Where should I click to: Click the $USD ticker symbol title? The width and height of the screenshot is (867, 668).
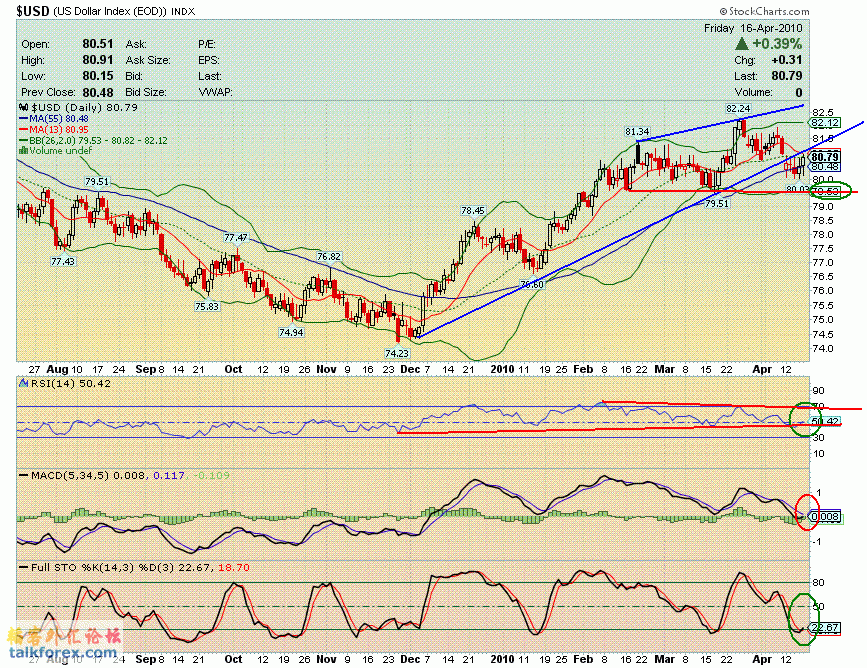33,11
